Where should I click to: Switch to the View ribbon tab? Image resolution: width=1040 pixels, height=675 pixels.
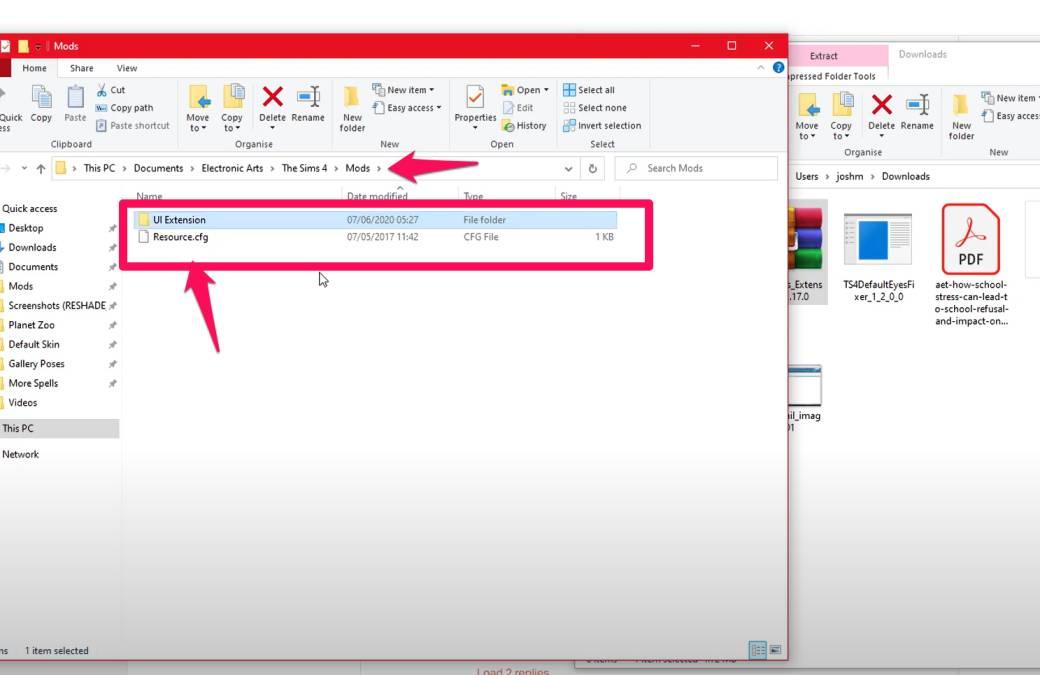[x=125, y=67]
